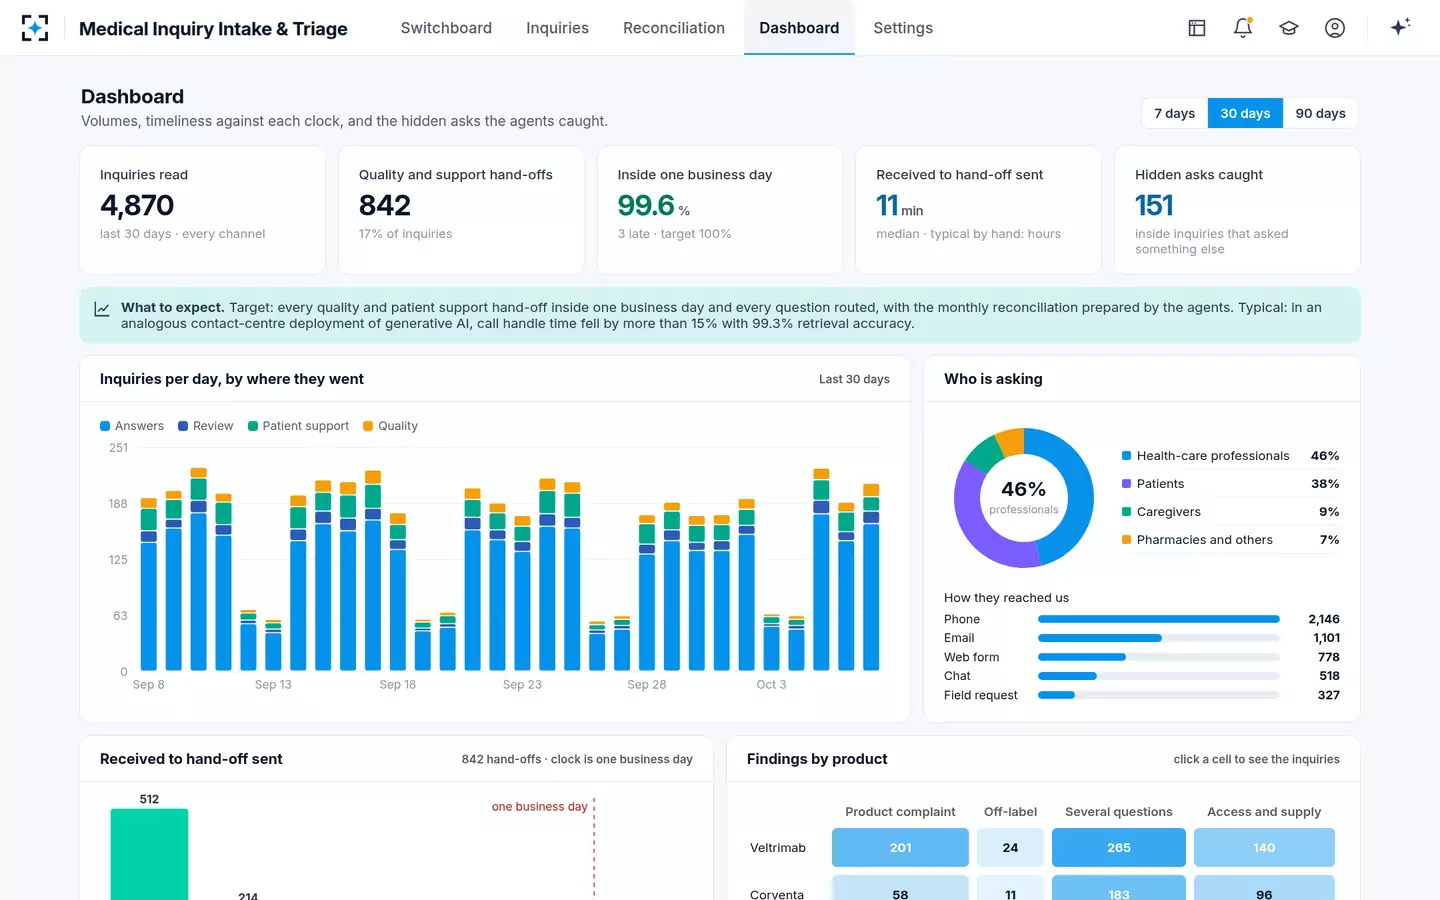Image resolution: width=1440 pixels, height=900 pixels.
Task: Click the Health-care professionals legend row
Action: (x=1230, y=456)
